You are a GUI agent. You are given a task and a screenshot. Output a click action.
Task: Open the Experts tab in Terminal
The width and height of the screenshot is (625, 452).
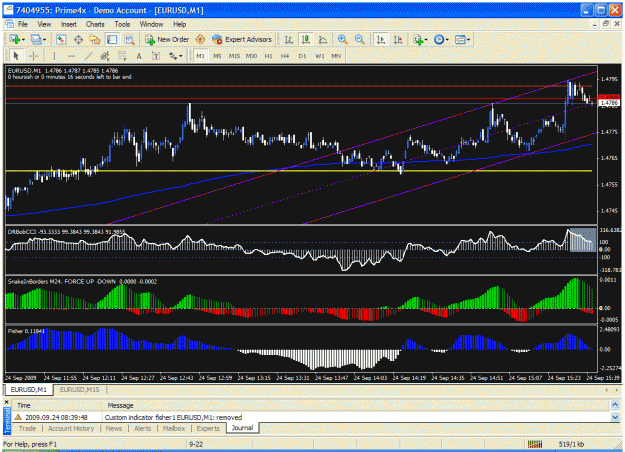tap(208, 428)
